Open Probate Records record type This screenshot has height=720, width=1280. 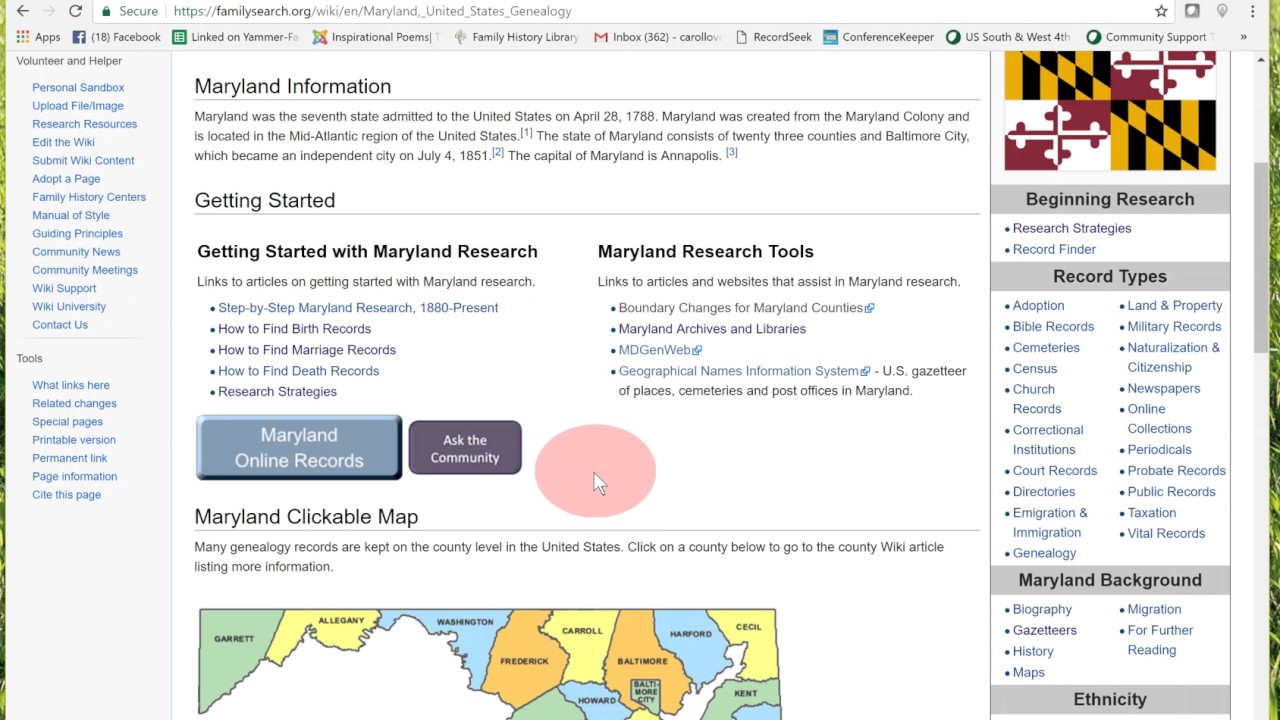[x=1177, y=471]
